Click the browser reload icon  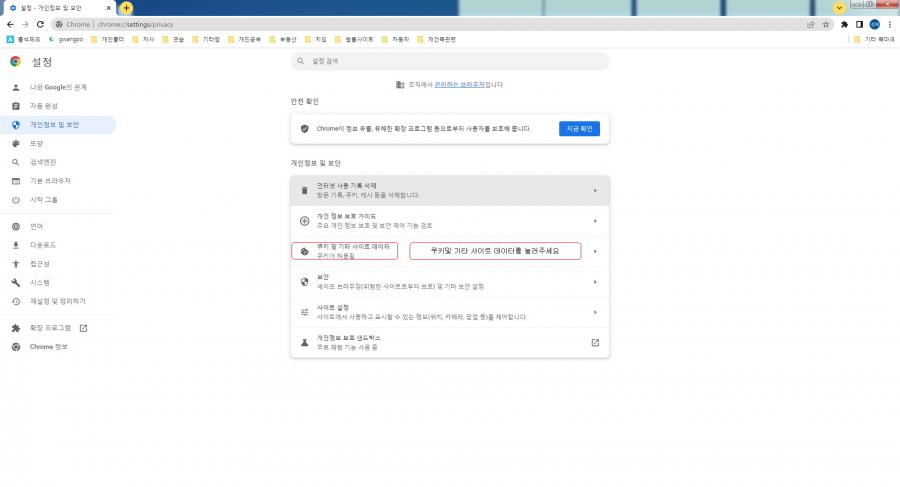coord(39,24)
